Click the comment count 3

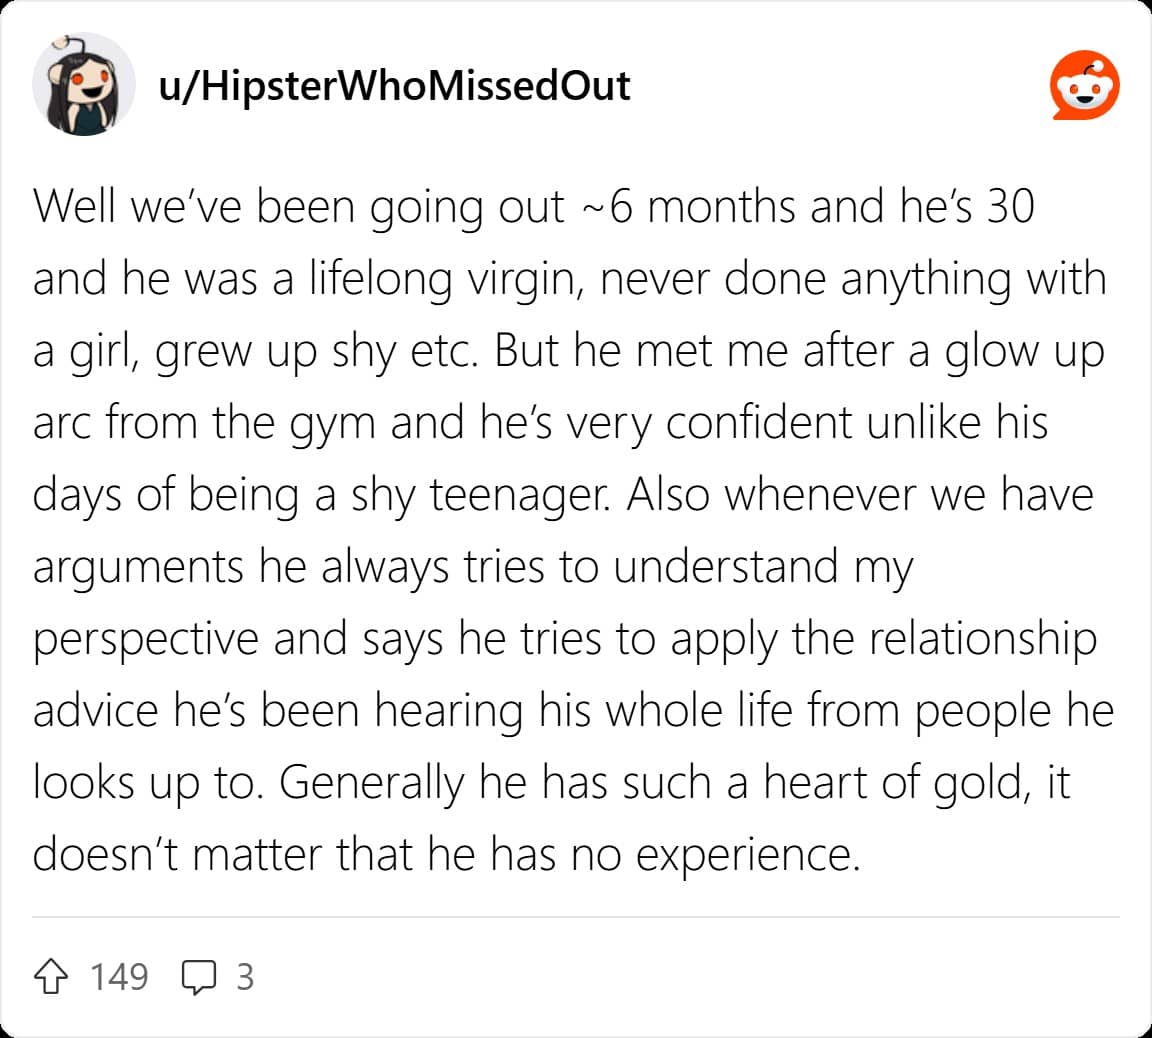click(x=245, y=976)
